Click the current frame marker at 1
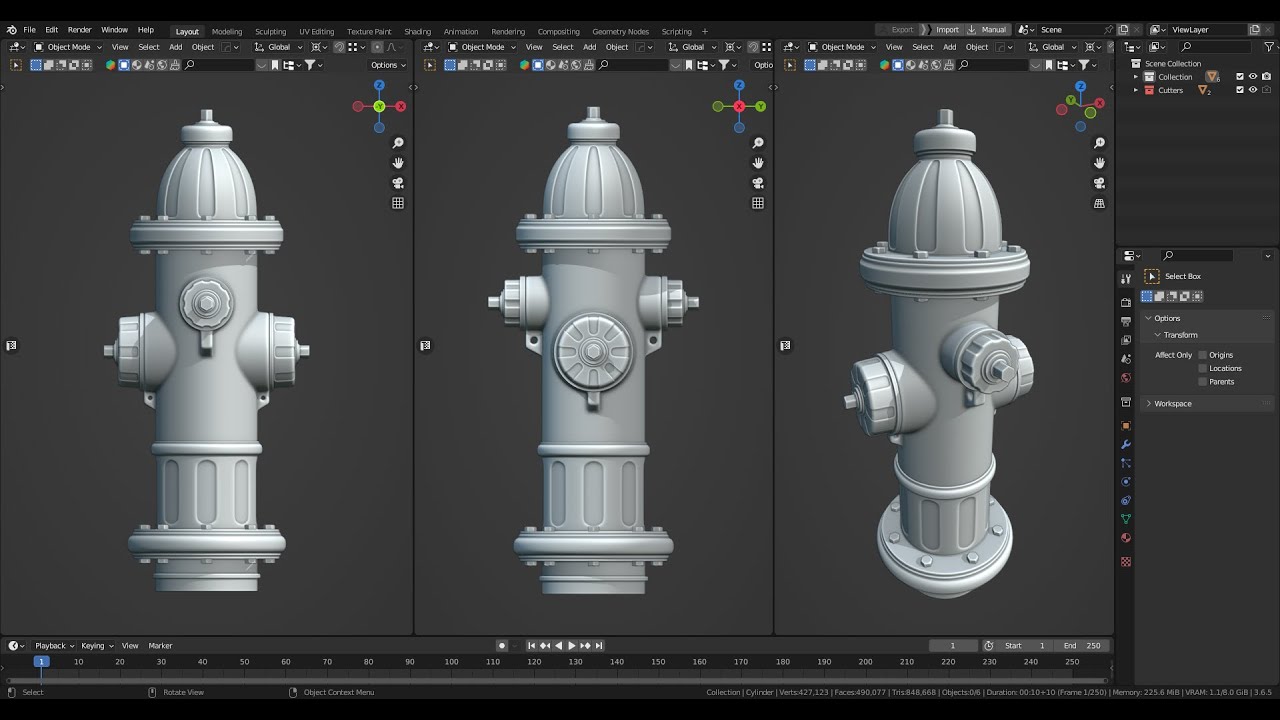Image resolution: width=1280 pixels, height=720 pixels. (41, 661)
